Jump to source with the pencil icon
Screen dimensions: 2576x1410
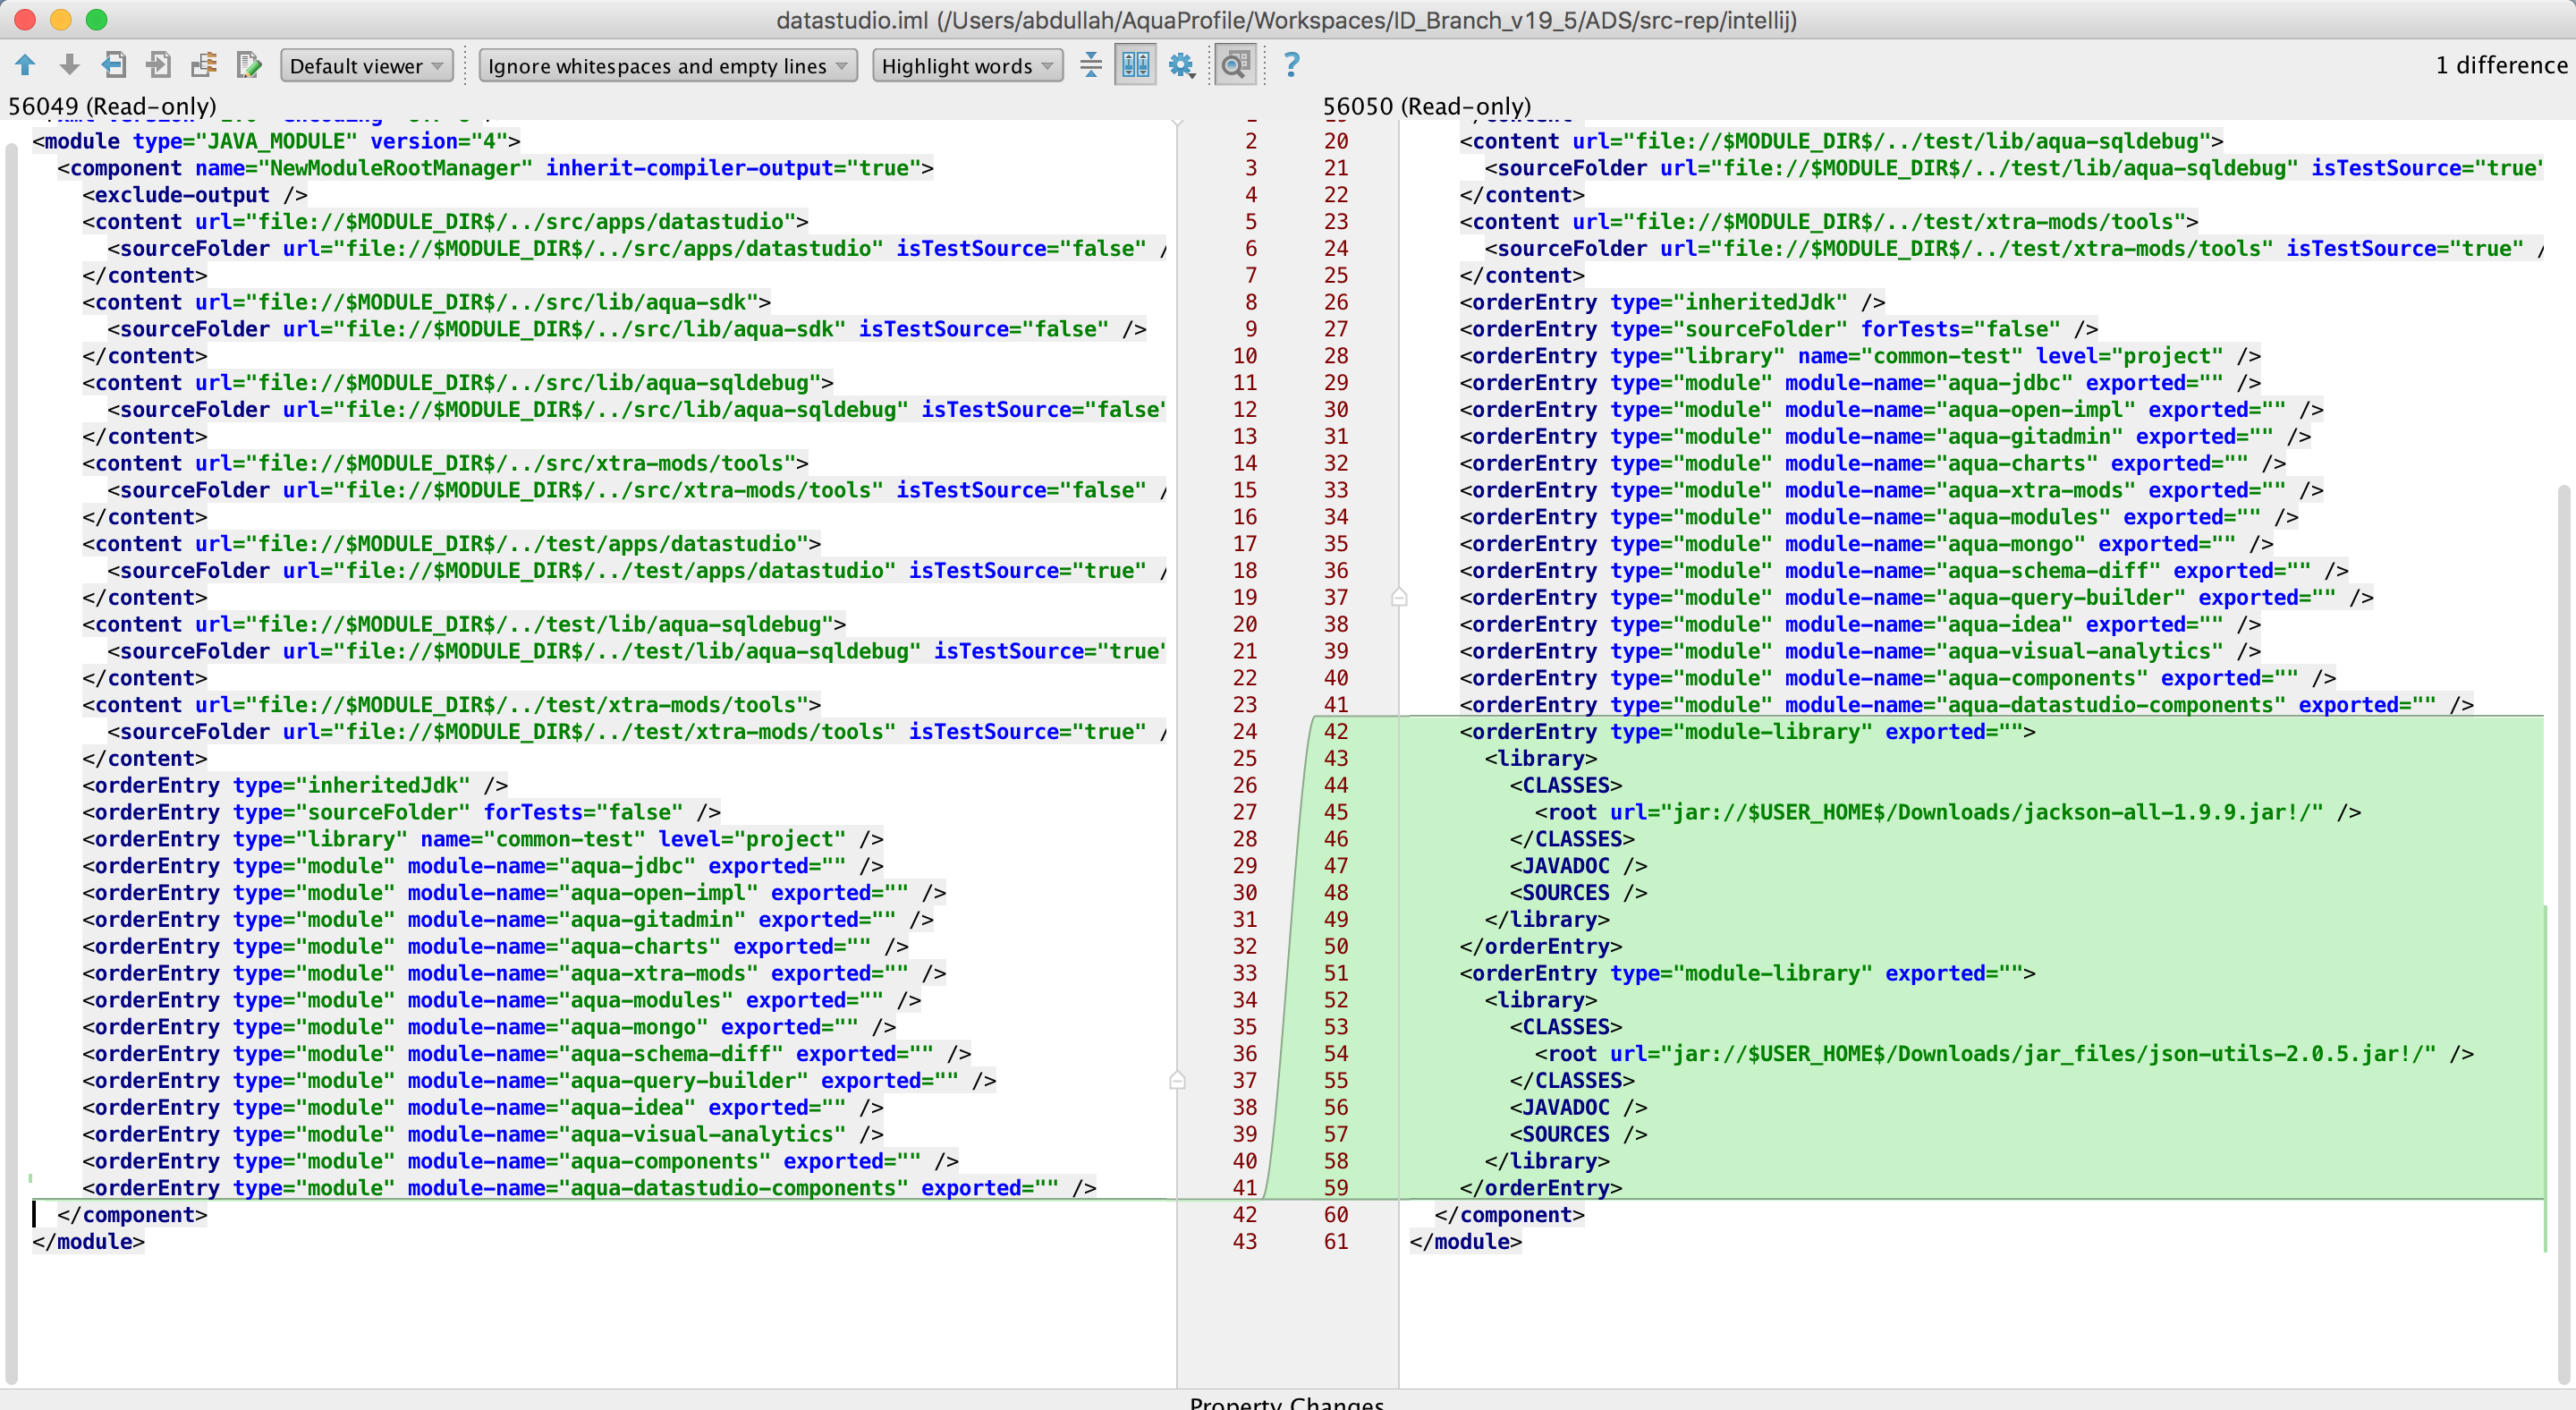point(249,65)
